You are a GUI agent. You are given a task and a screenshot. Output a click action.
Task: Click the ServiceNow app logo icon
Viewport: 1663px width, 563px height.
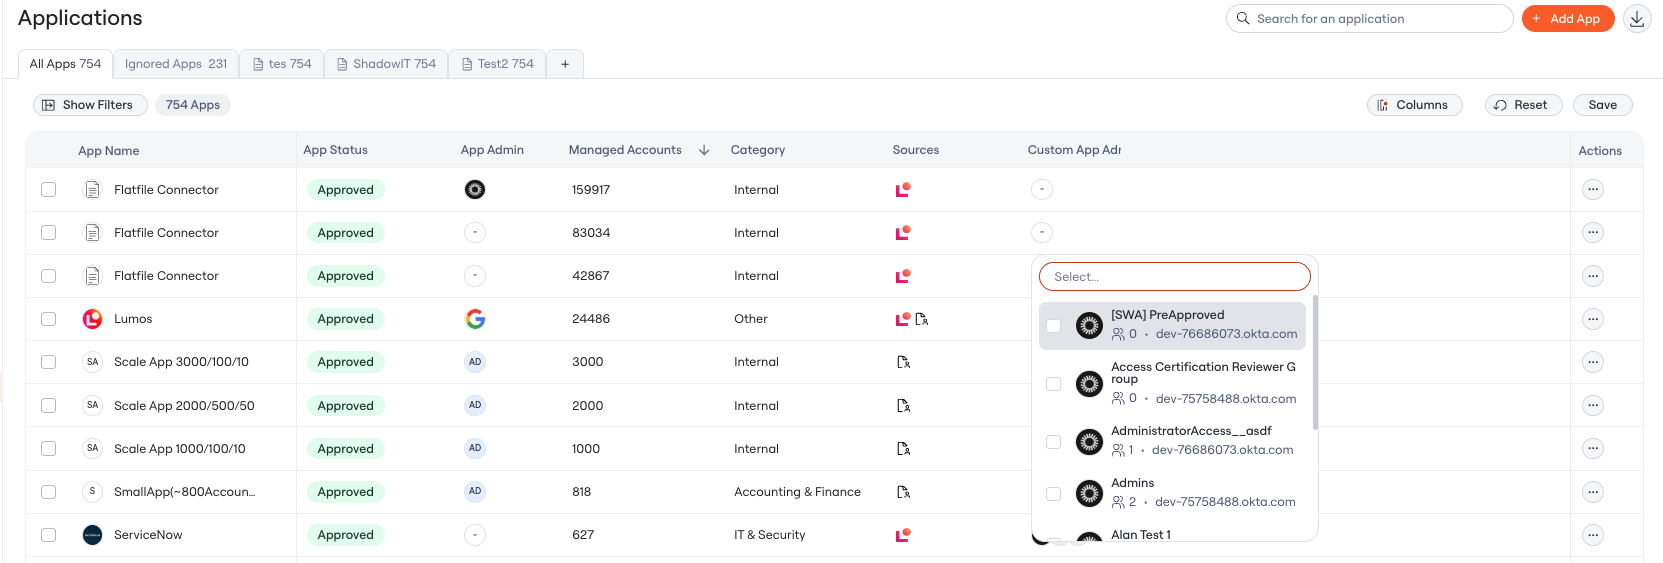pos(92,535)
